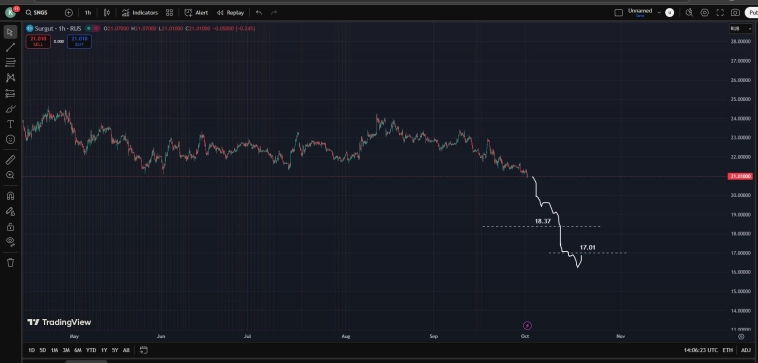Select the brush drawing tool

(x=10, y=109)
